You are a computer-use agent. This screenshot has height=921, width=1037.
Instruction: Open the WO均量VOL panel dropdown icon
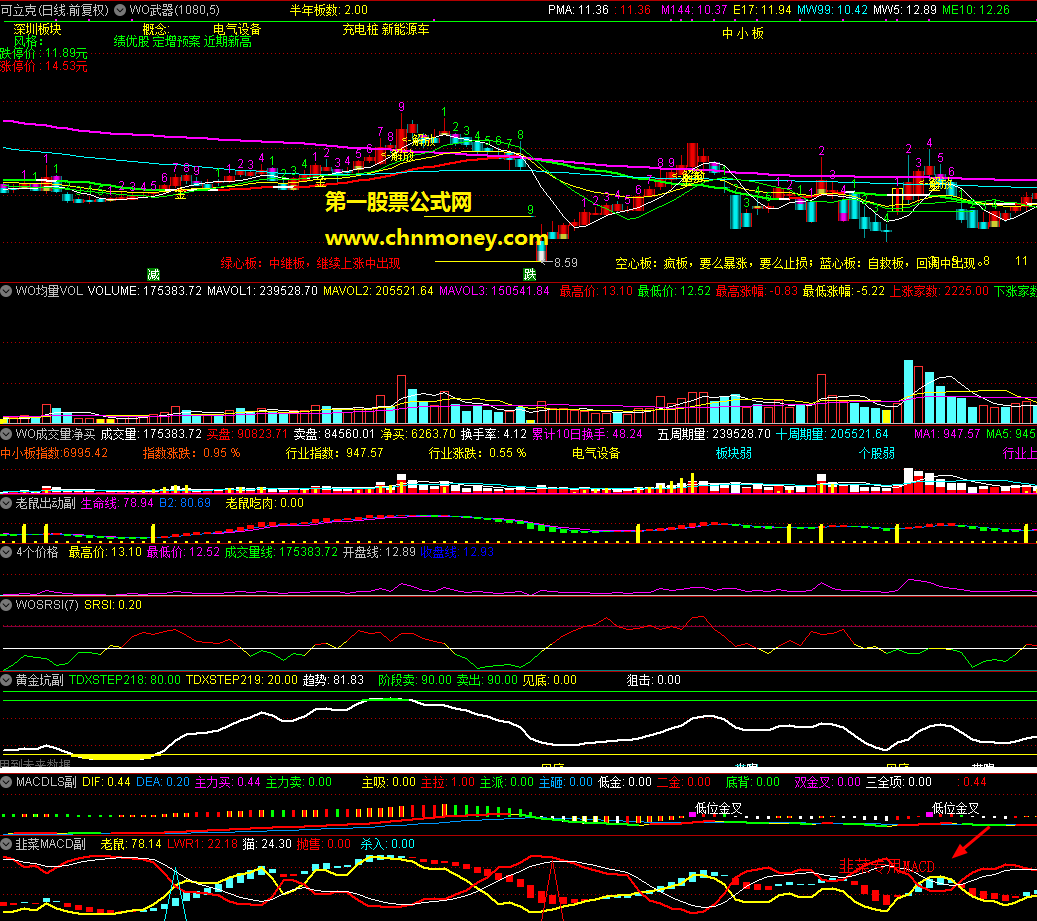point(6,291)
